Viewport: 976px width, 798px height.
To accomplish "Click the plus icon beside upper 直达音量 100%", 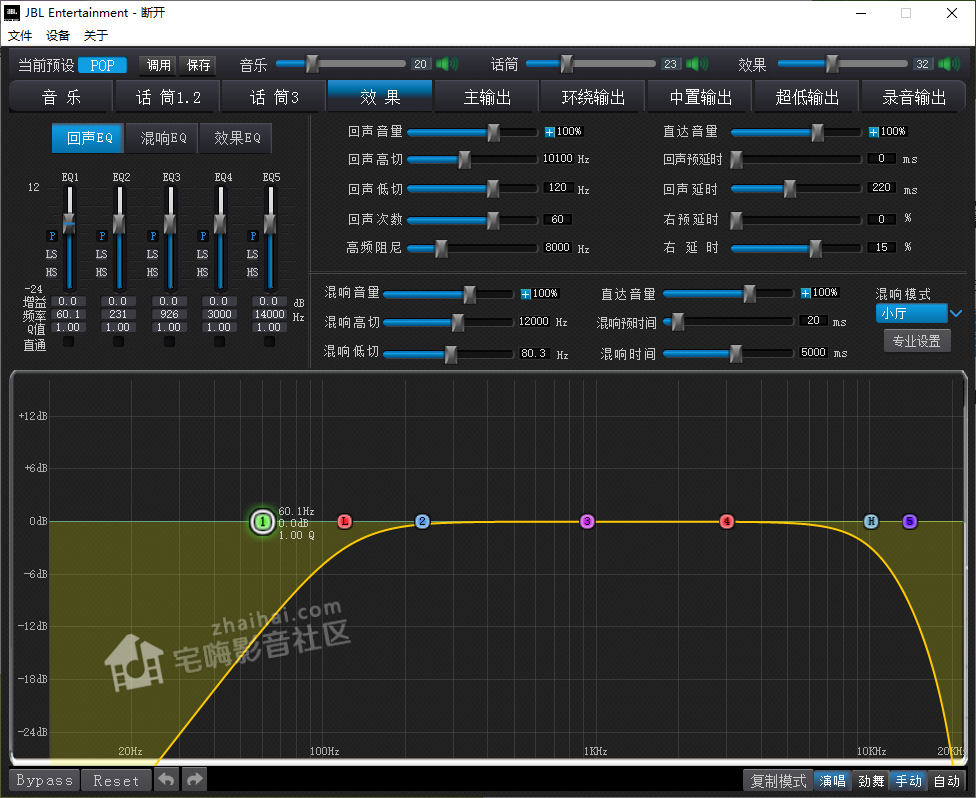I will tap(873, 132).
